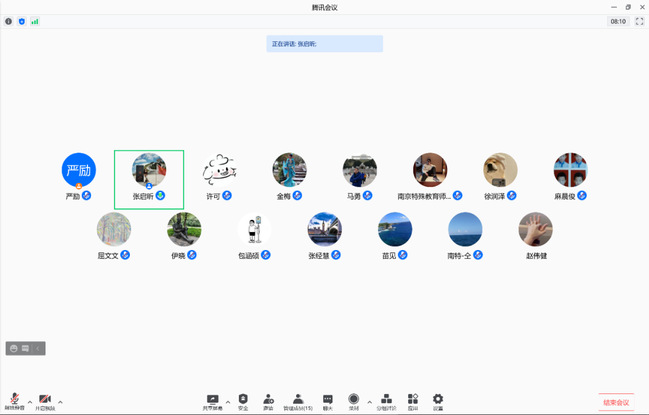
Task: Unmute the microphone
Action: [15, 401]
